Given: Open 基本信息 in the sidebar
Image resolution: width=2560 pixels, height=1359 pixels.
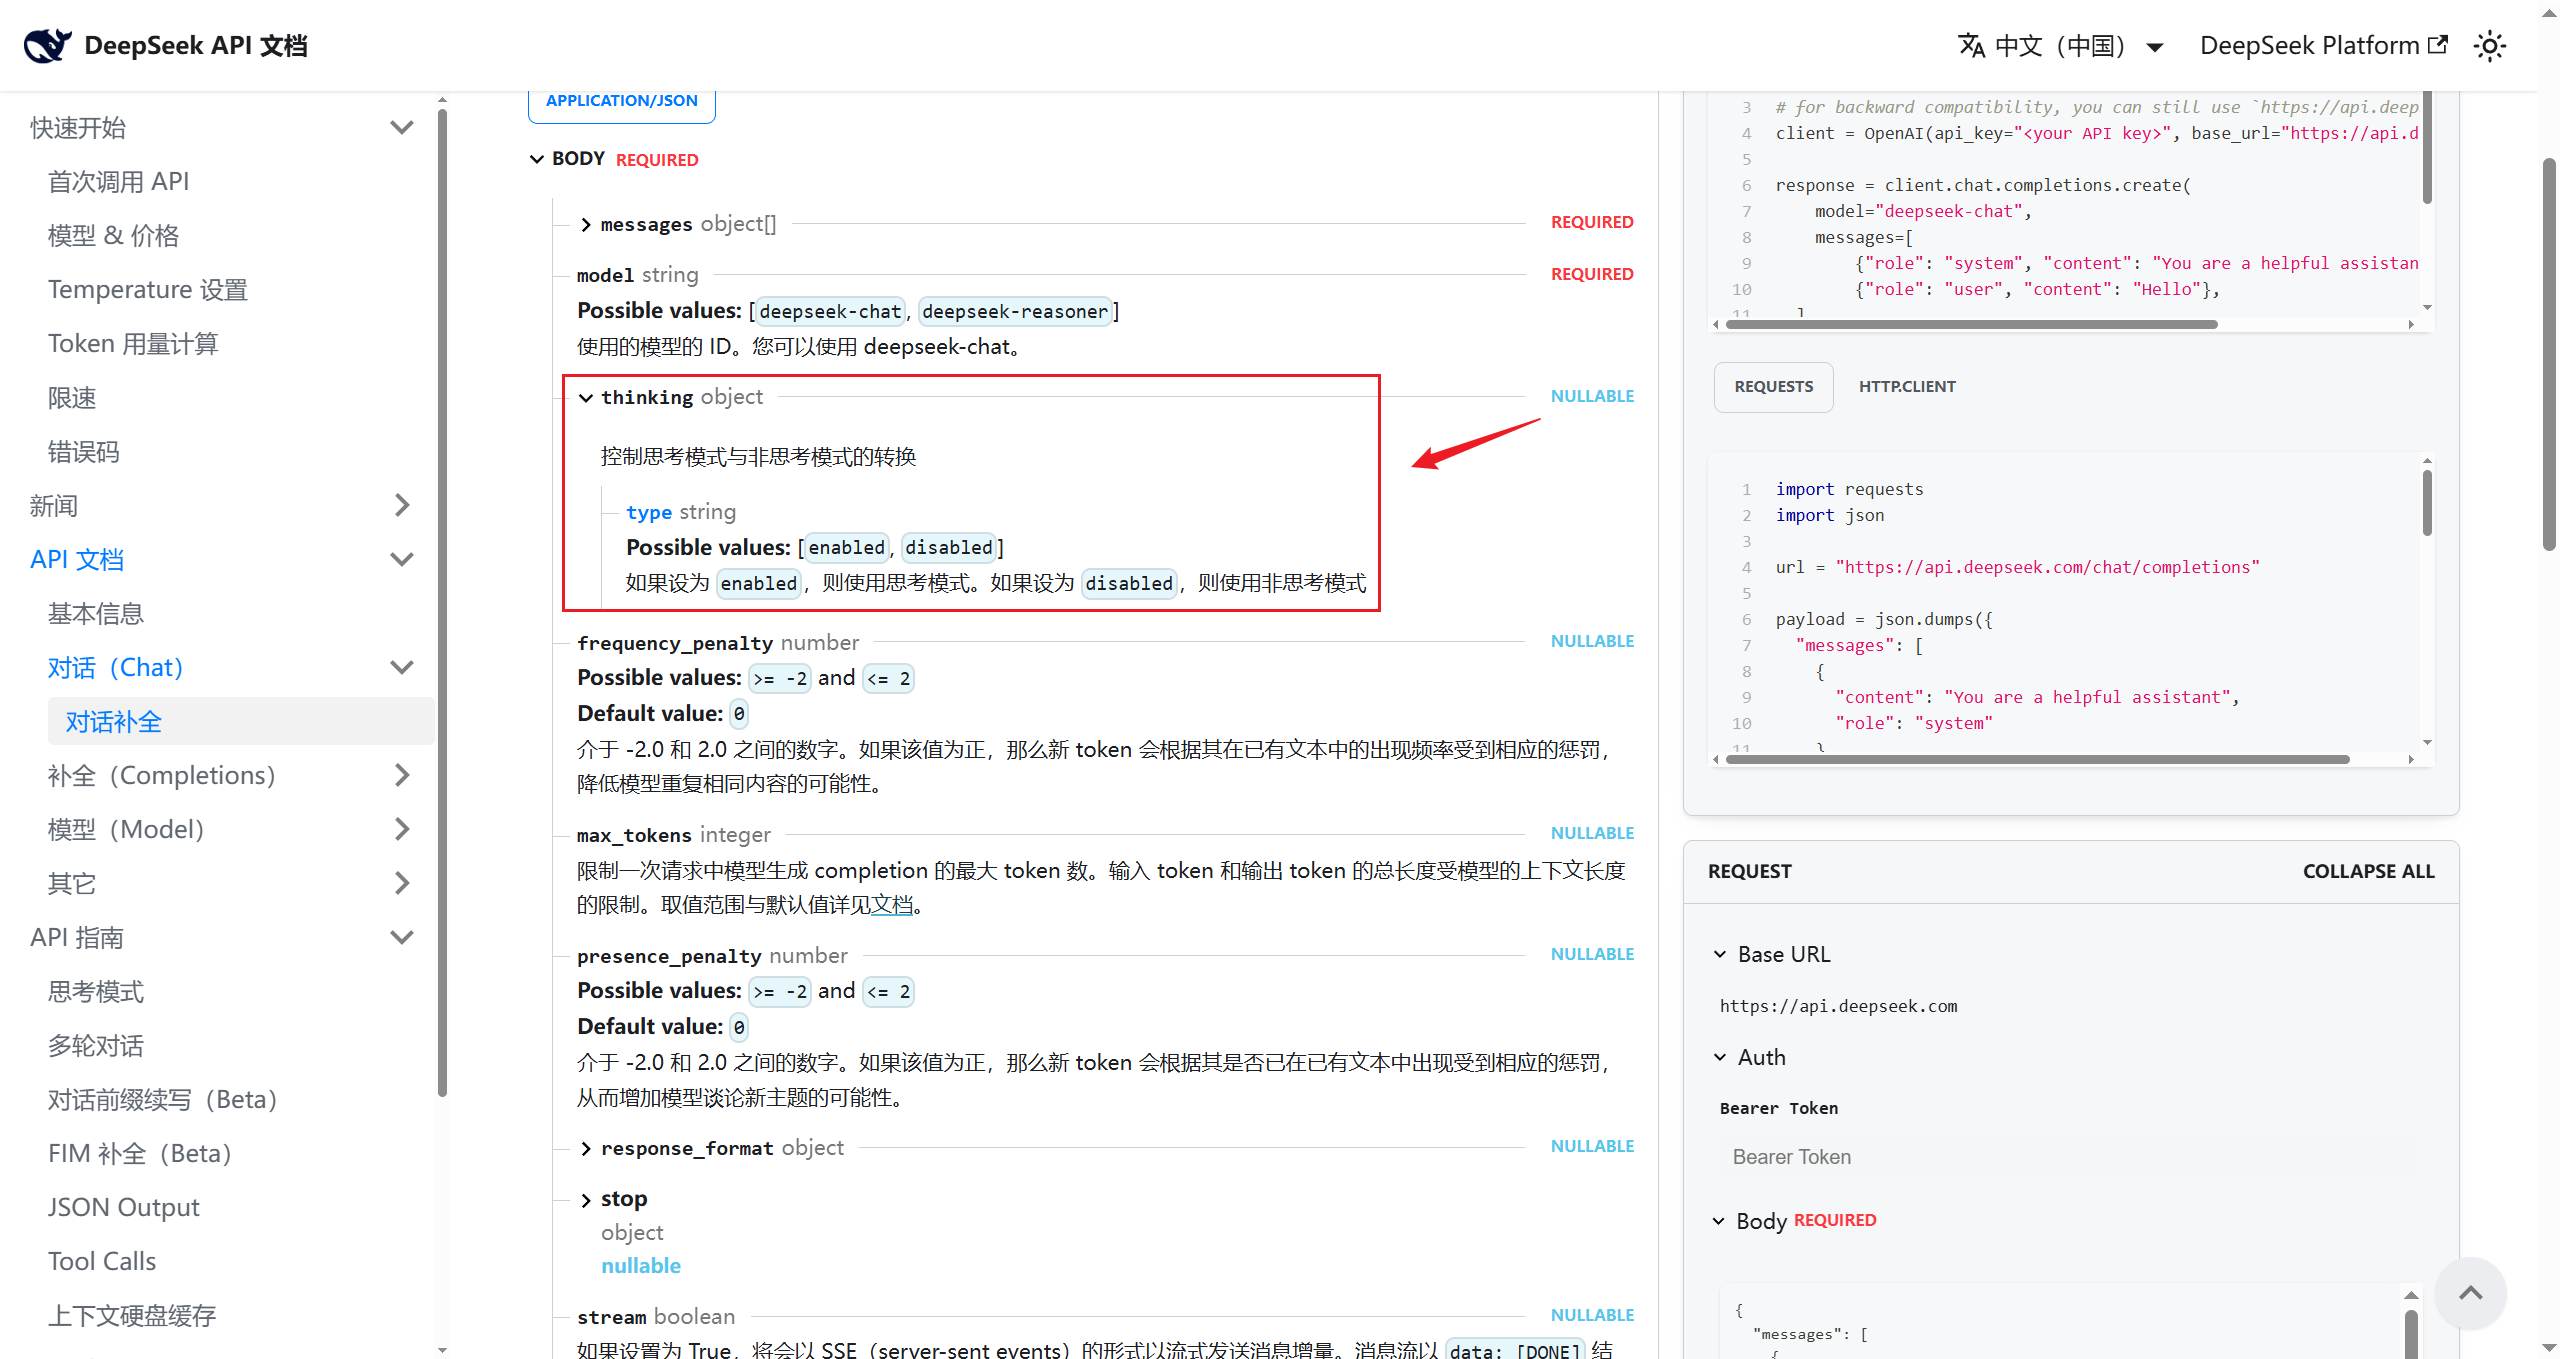Looking at the screenshot, I should tap(96, 613).
